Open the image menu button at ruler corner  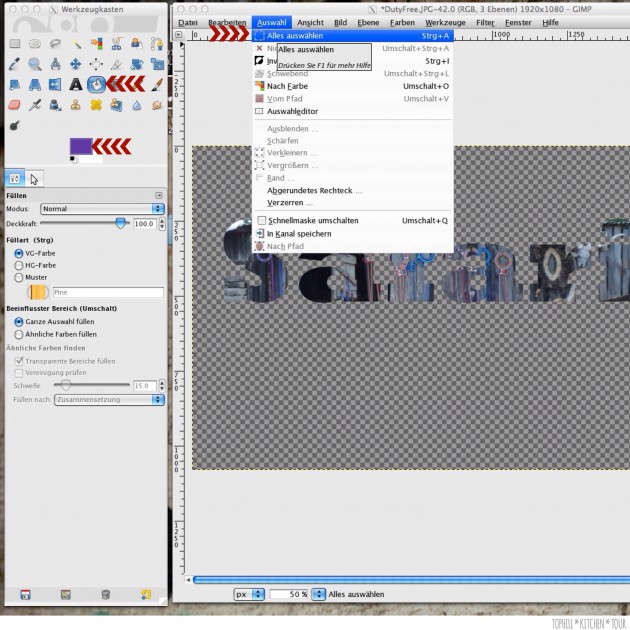(179, 35)
